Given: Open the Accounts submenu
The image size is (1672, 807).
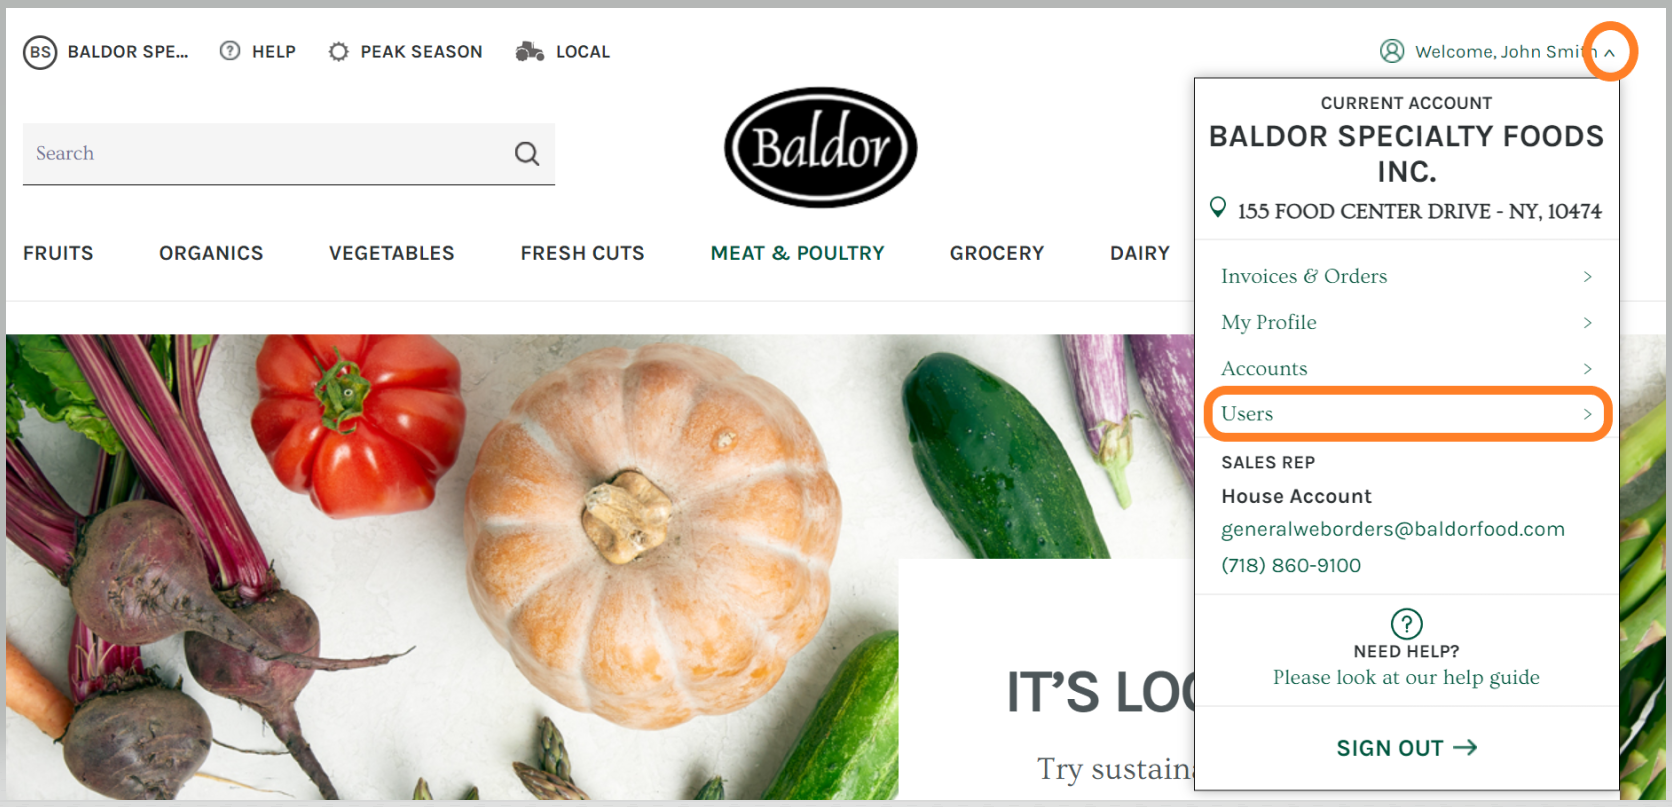Looking at the screenshot, I should [x=1406, y=368].
